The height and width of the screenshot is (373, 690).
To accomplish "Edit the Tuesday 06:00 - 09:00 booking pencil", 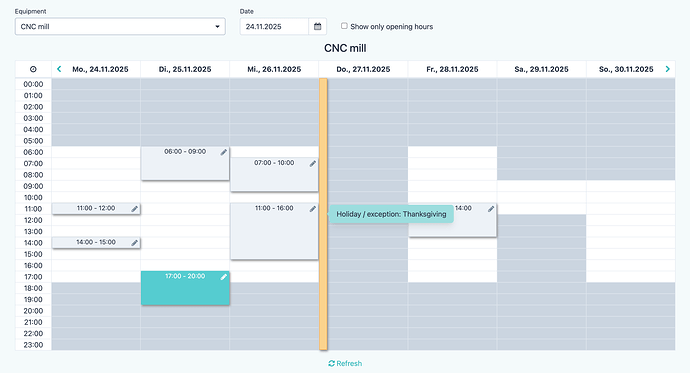I will [224, 152].
